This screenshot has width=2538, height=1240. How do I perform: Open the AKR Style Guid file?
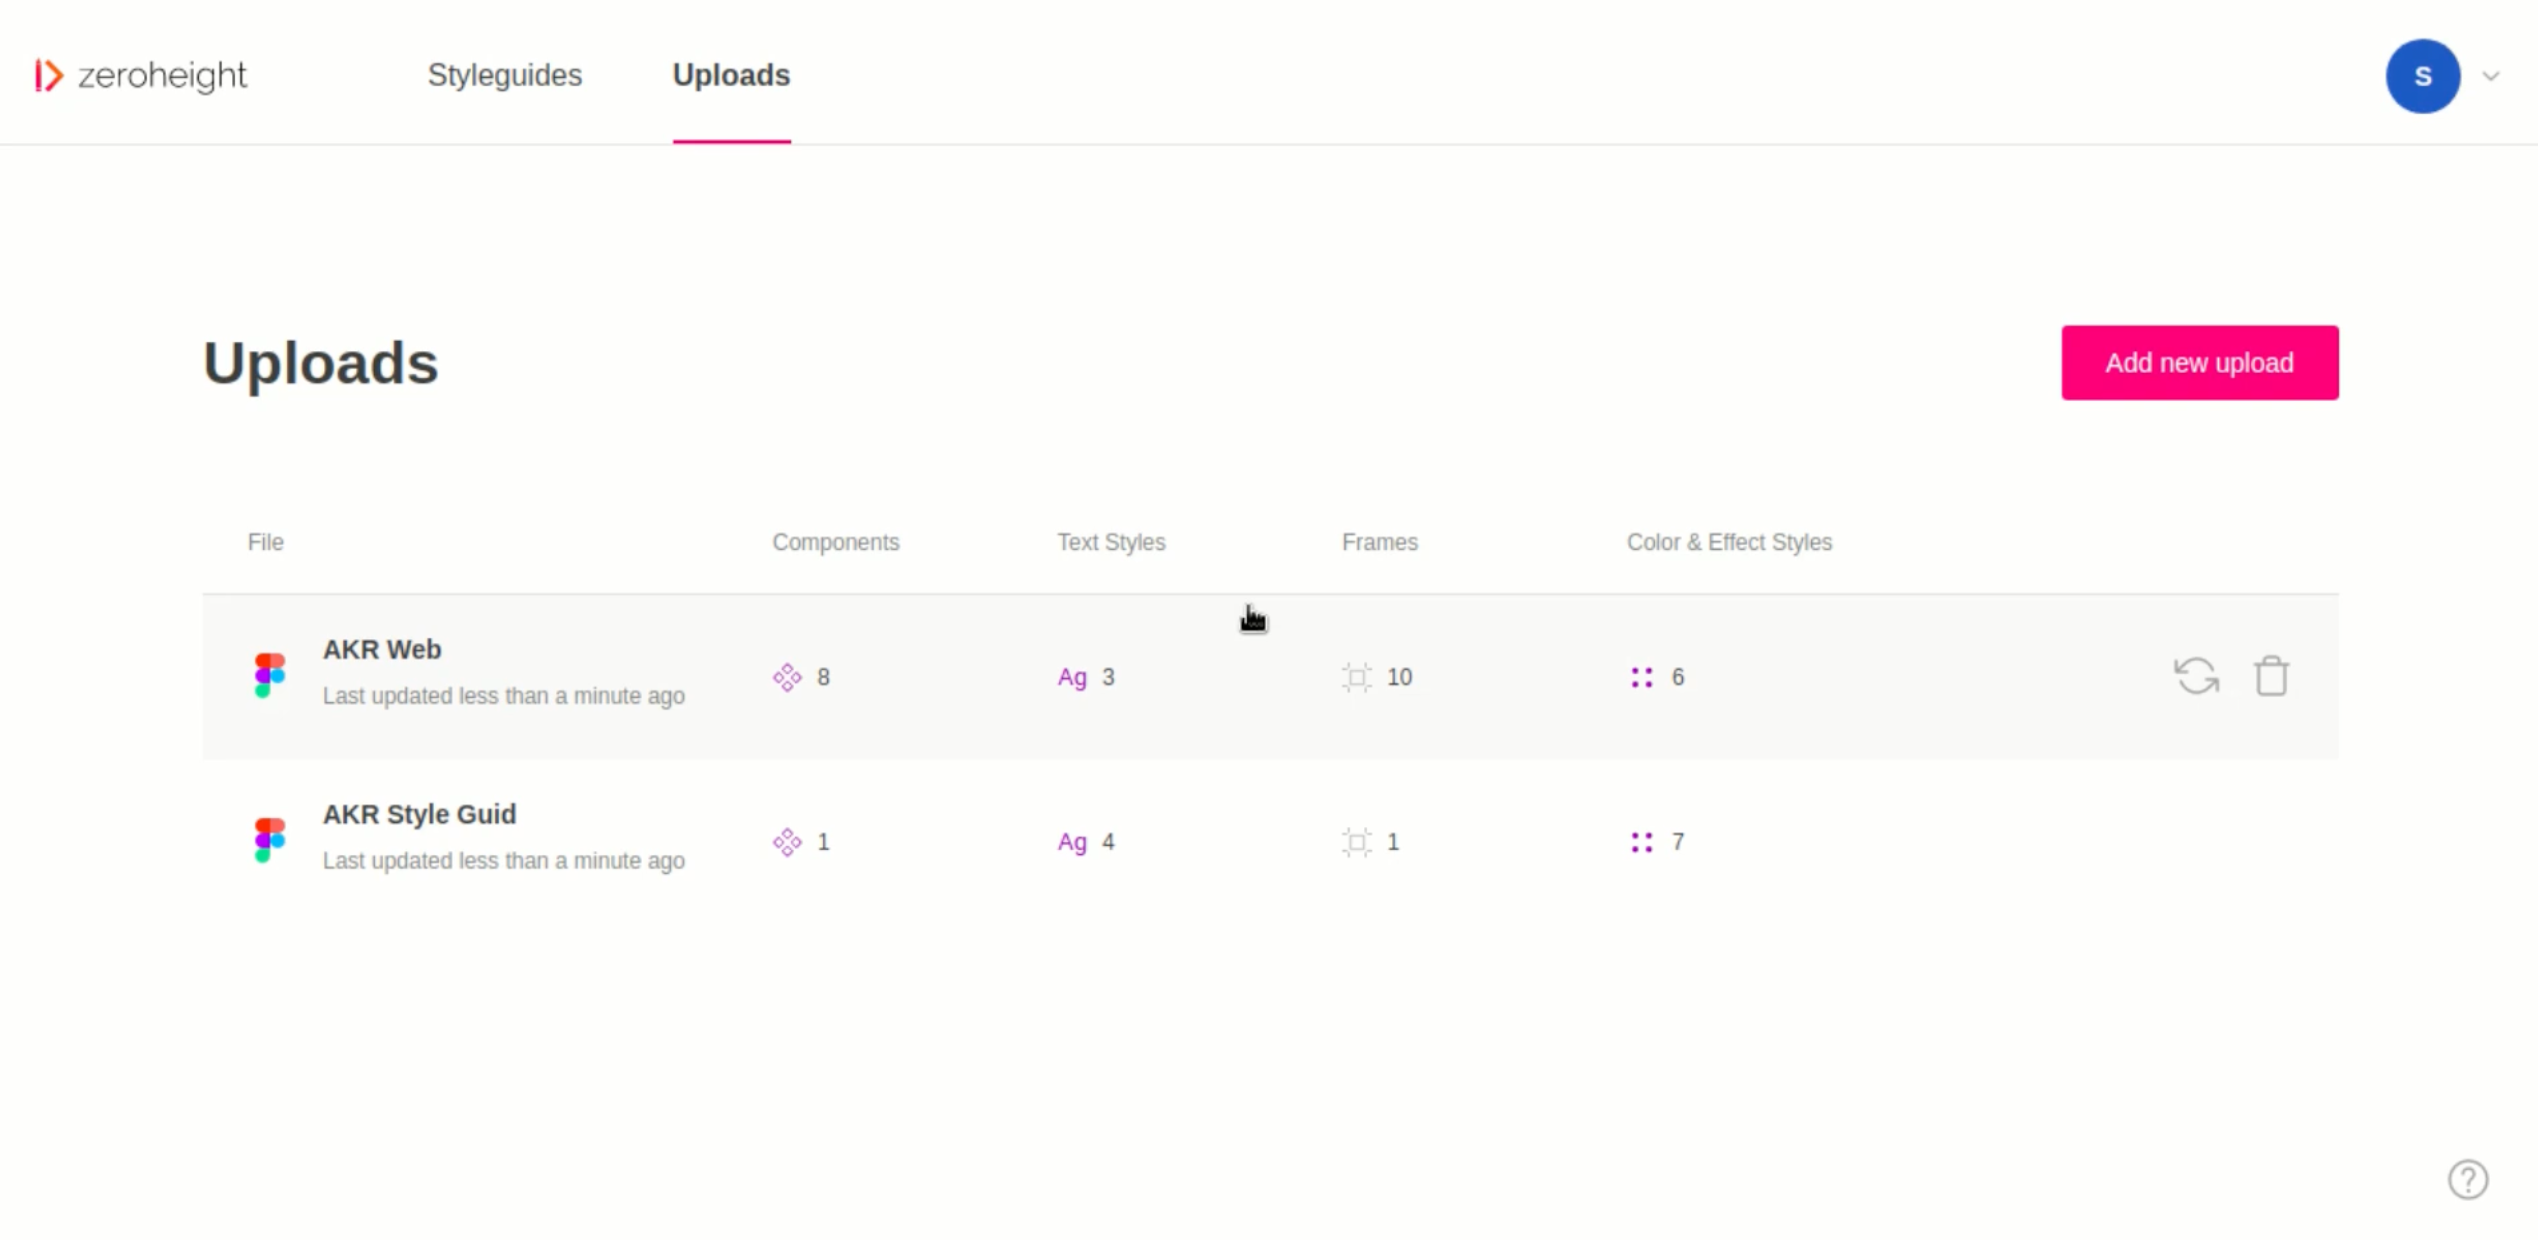(x=419, y=814)
